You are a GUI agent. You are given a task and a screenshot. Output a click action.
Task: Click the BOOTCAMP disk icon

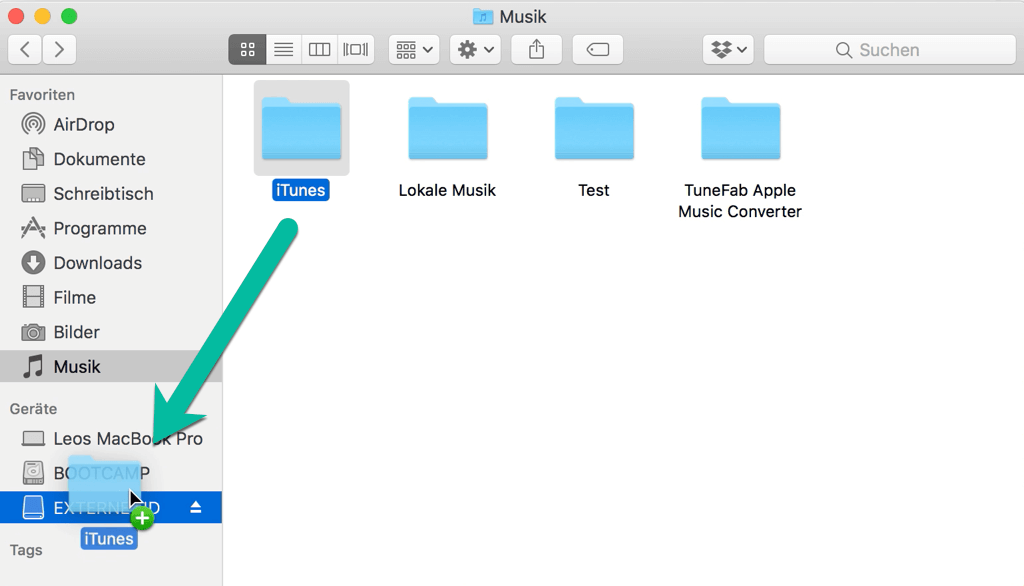33,473
